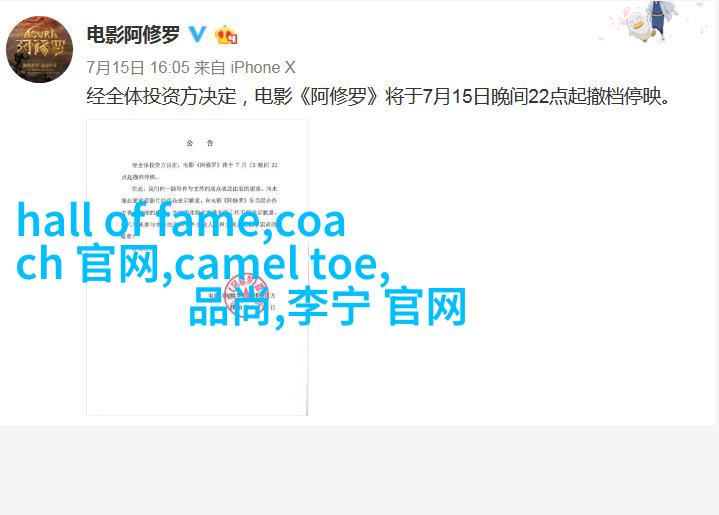The width and height of the screenshot is (719, 515).
Task: Click the grey empty area below the post
Action: [x=360, y=470]
